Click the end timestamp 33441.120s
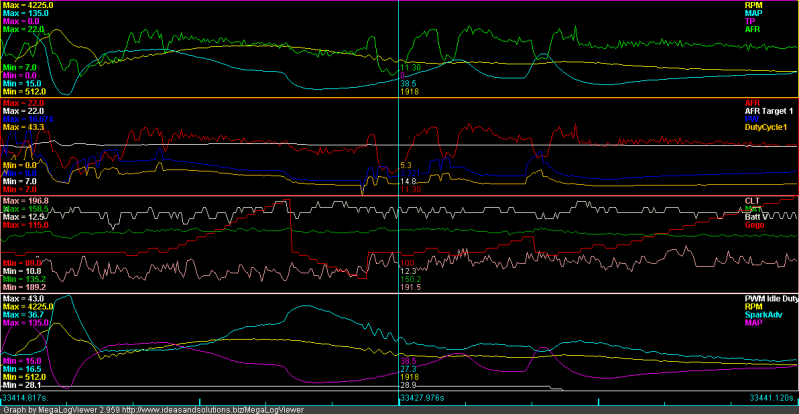 click(x=772, y=397)
